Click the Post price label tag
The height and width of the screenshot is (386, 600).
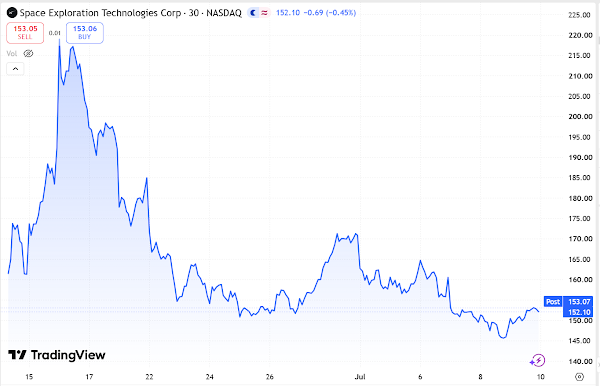[x=553, y=301]
